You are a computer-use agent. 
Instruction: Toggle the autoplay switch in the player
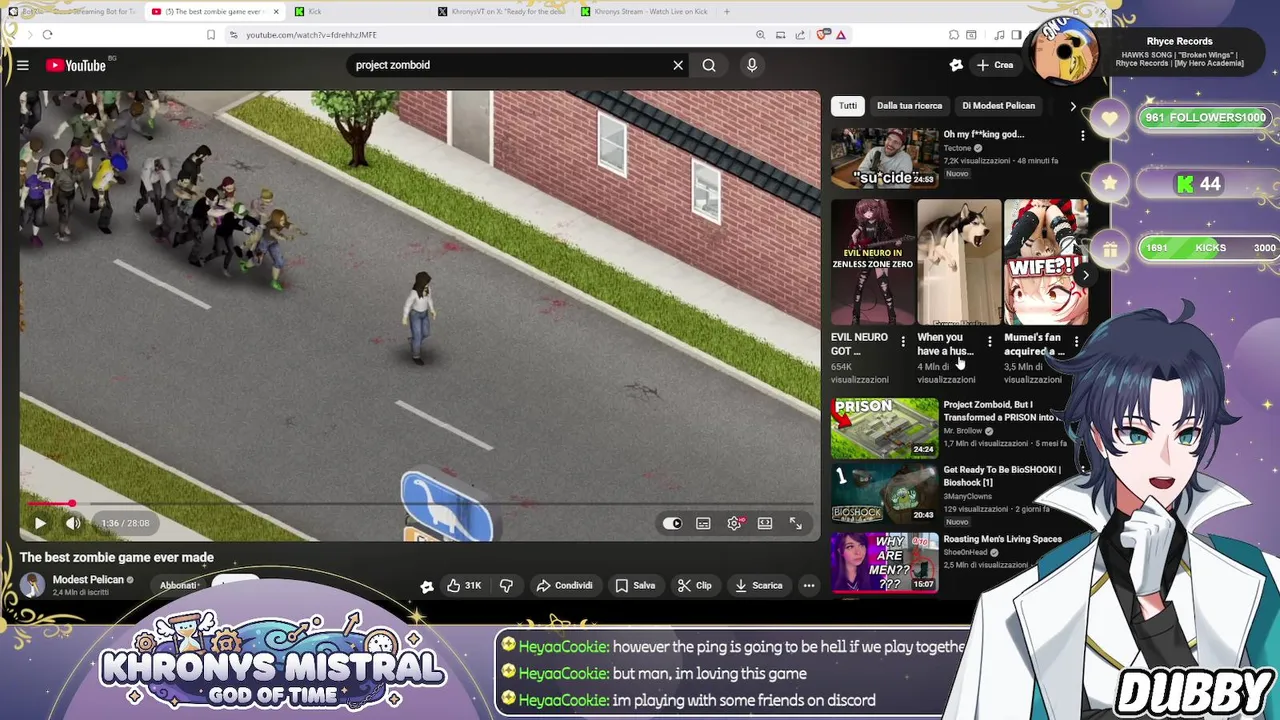[x=672, y=523]
